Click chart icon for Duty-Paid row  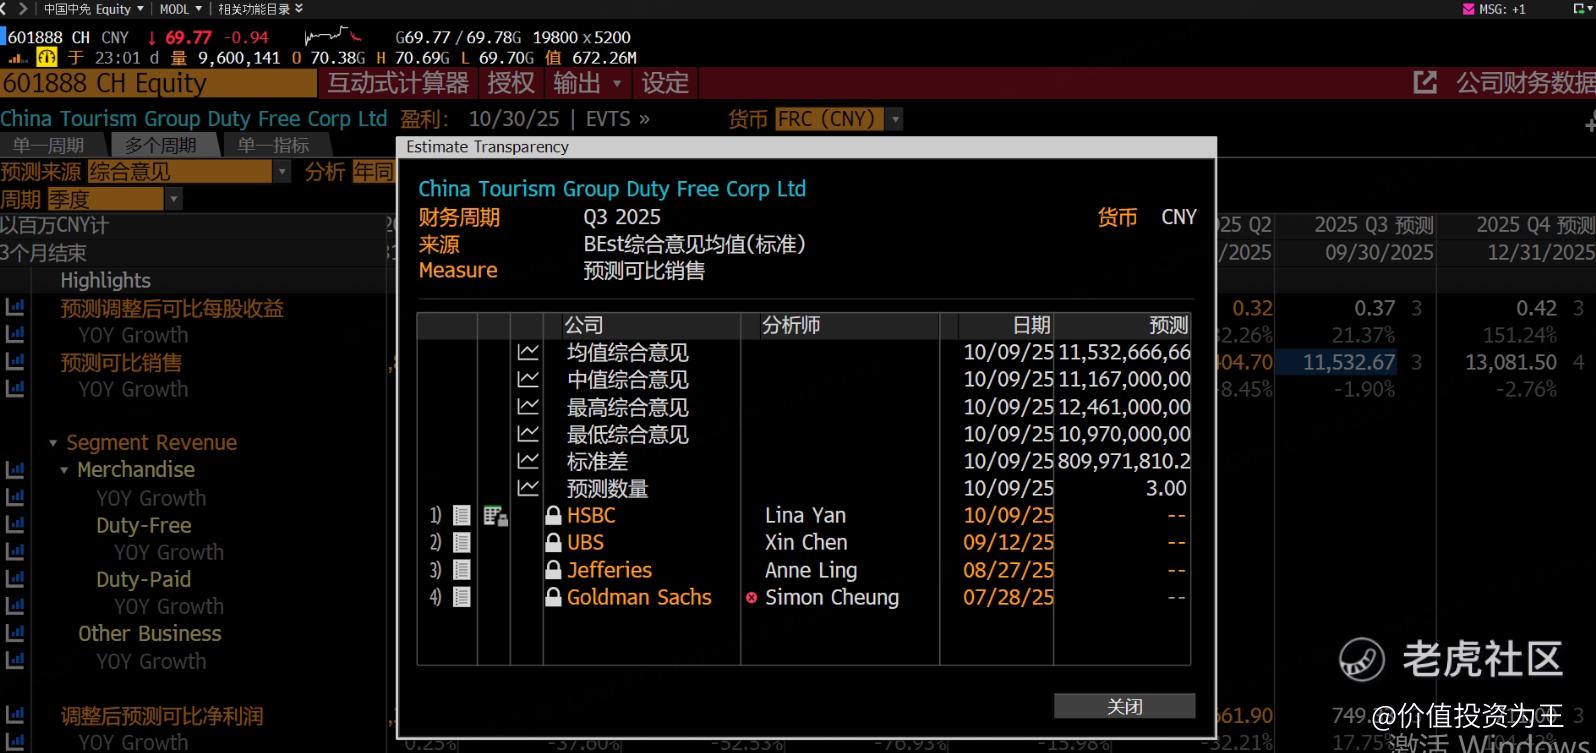tap(15, 579)
